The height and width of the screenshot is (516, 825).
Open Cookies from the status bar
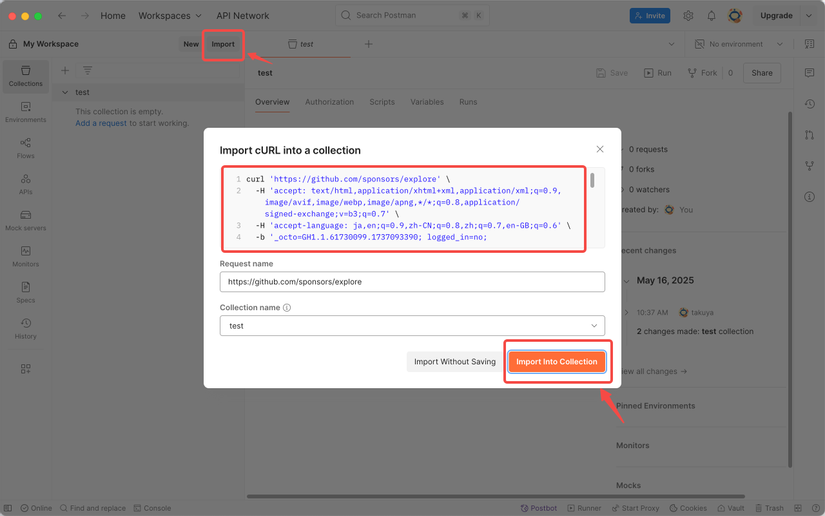click(688, 508)
